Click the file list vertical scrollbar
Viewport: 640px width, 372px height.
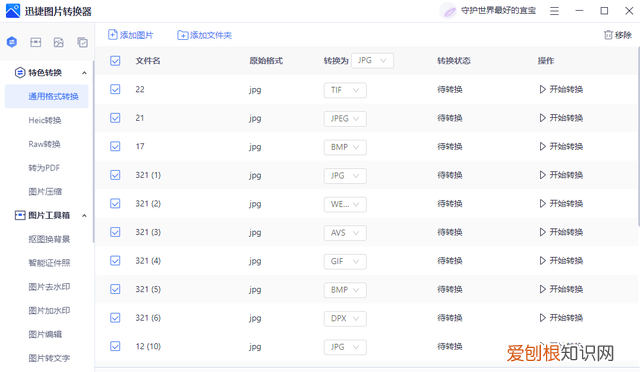[x=638, y=137]
